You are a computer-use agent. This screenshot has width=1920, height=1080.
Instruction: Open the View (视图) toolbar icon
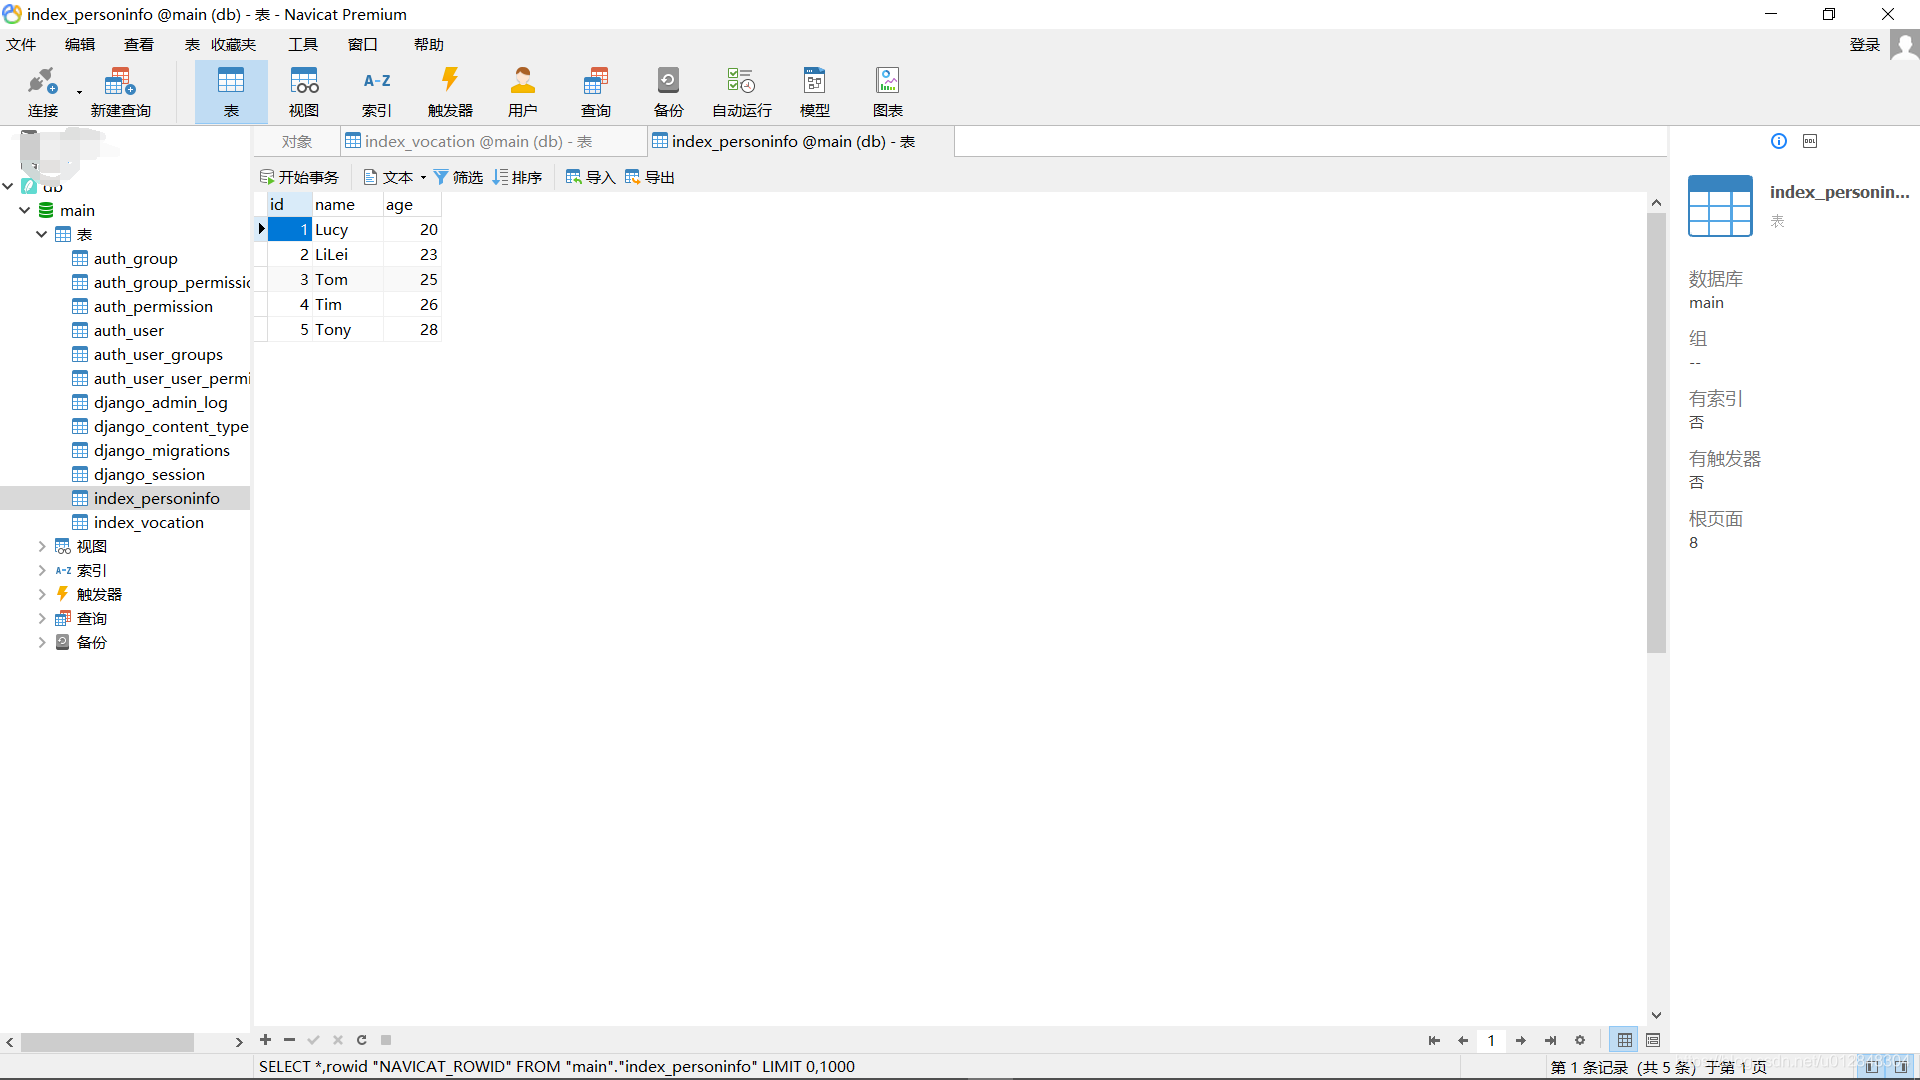click(x=304, y=92)
